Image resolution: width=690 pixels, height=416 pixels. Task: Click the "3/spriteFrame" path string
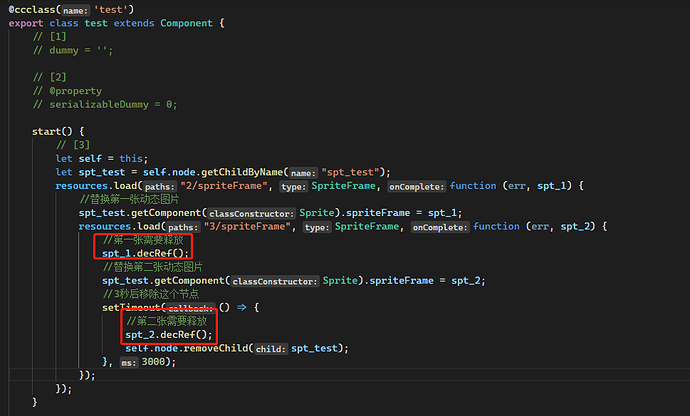(x=247, y=226)
